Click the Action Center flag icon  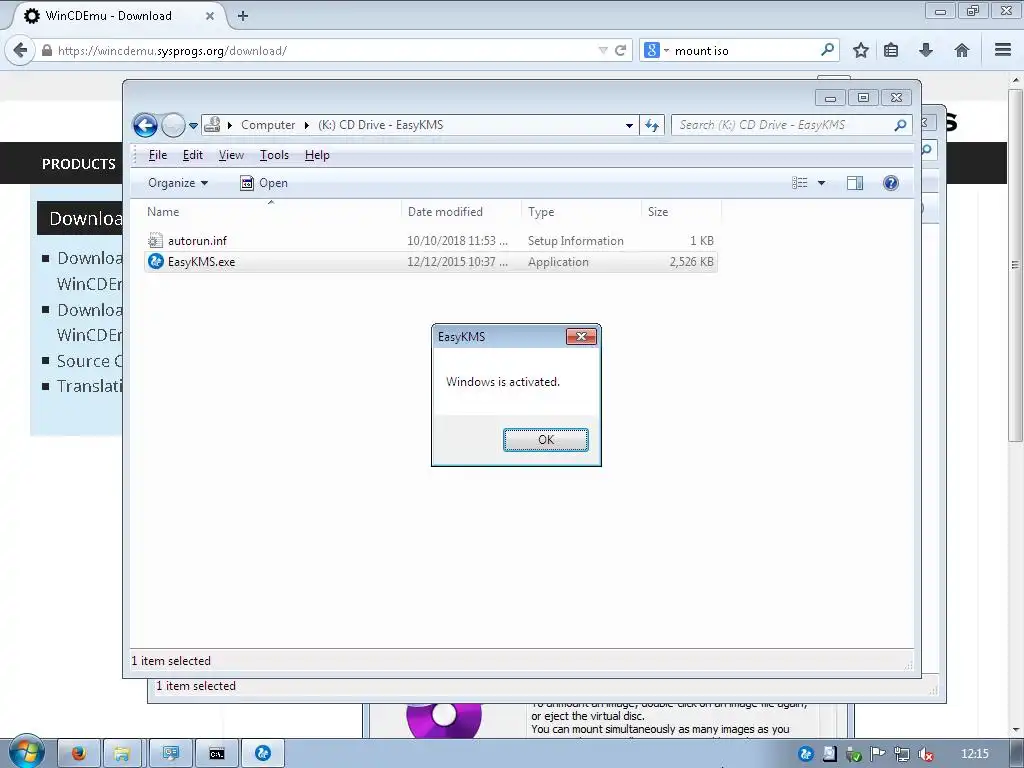tap(878, 754)
